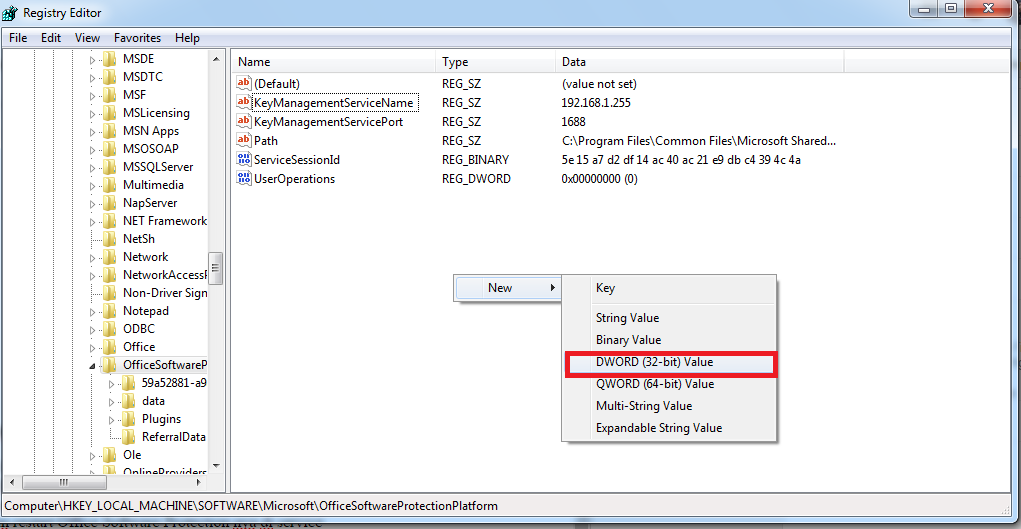
Task: Select Key in New submenu
Action: click(x=670, y=288)
